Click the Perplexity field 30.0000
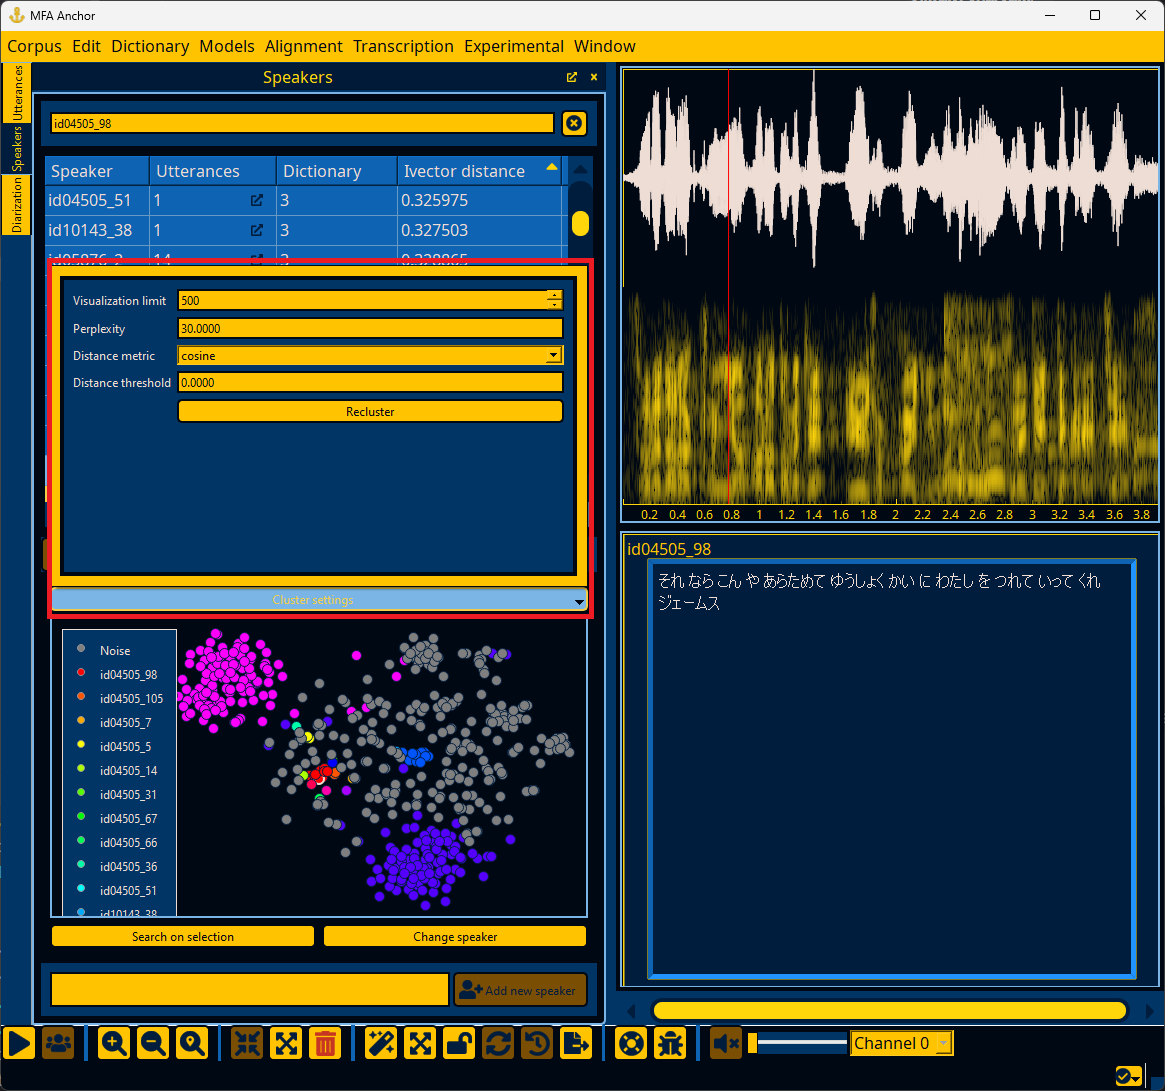The height and width of the screenshot is (1091, 1165). tap(370, 328)
